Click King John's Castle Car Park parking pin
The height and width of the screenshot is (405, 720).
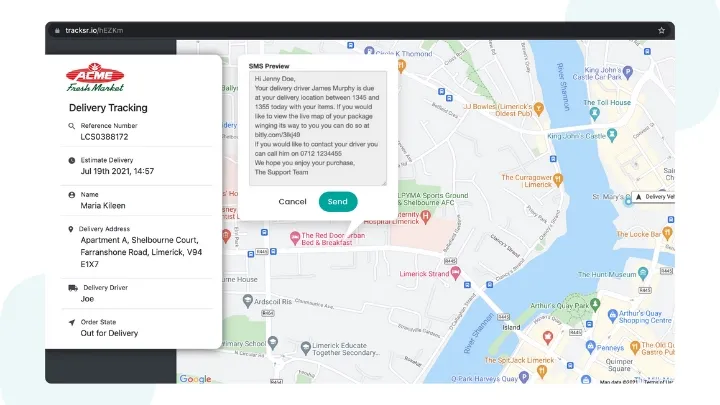click(628, 72)
